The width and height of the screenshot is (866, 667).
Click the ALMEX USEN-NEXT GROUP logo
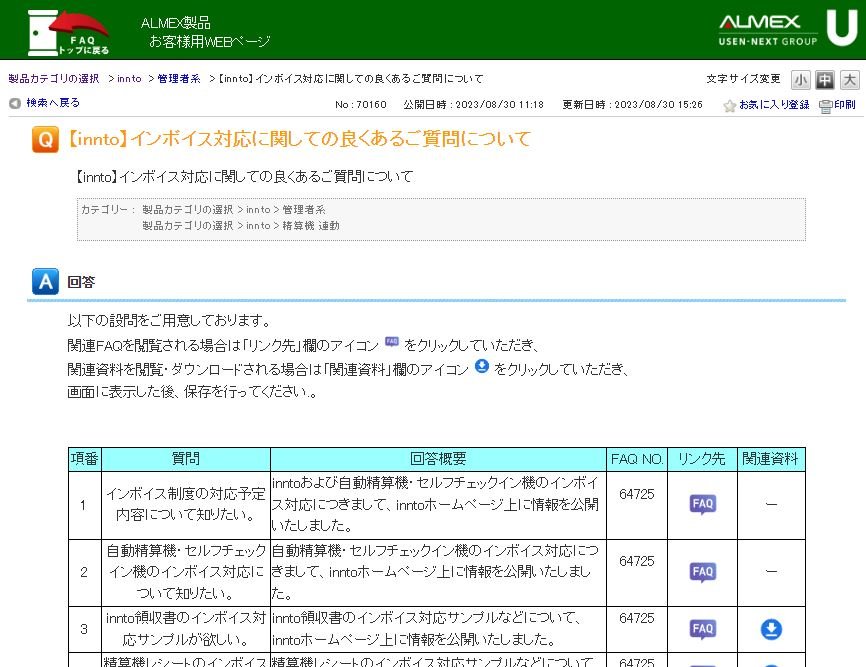coord(787,29)
